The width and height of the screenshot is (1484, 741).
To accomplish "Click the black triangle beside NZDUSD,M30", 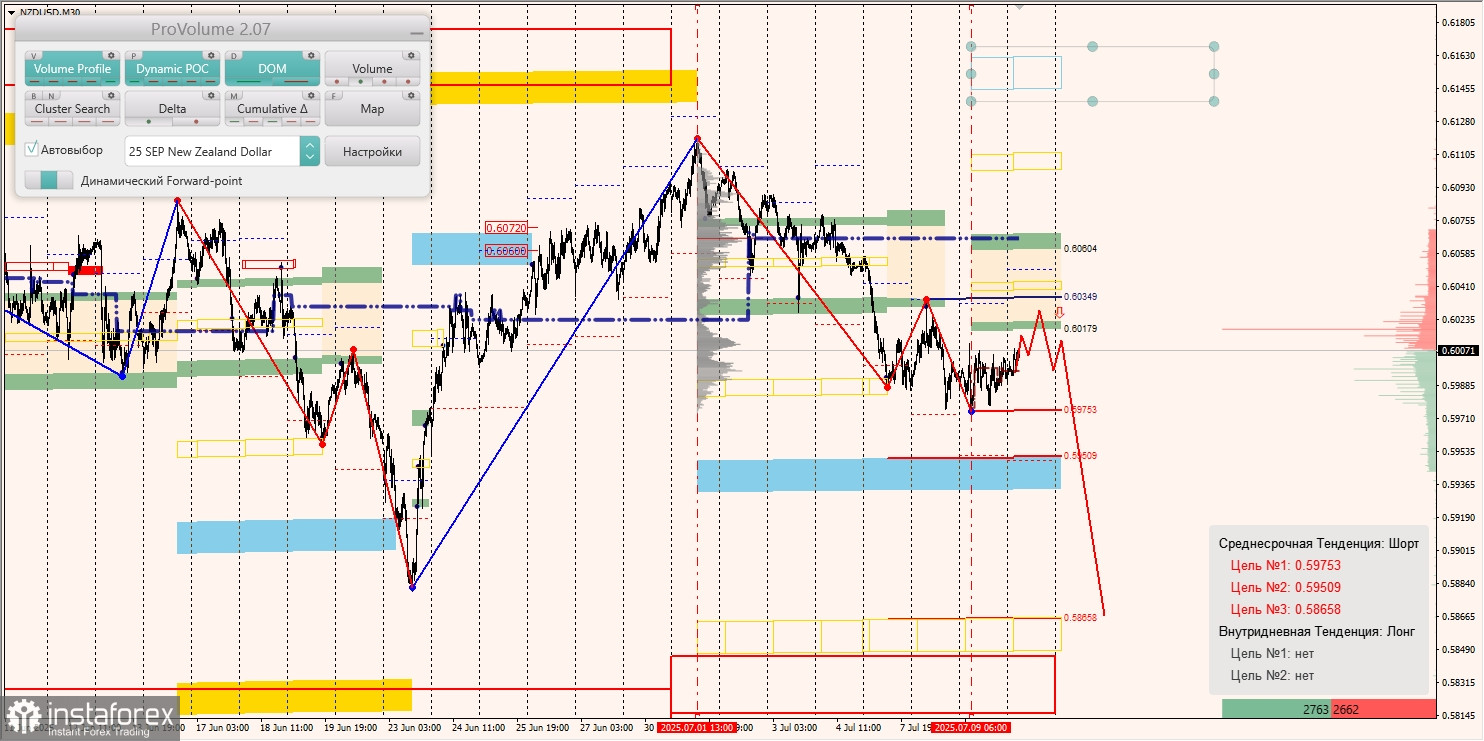I will point(11,12).
